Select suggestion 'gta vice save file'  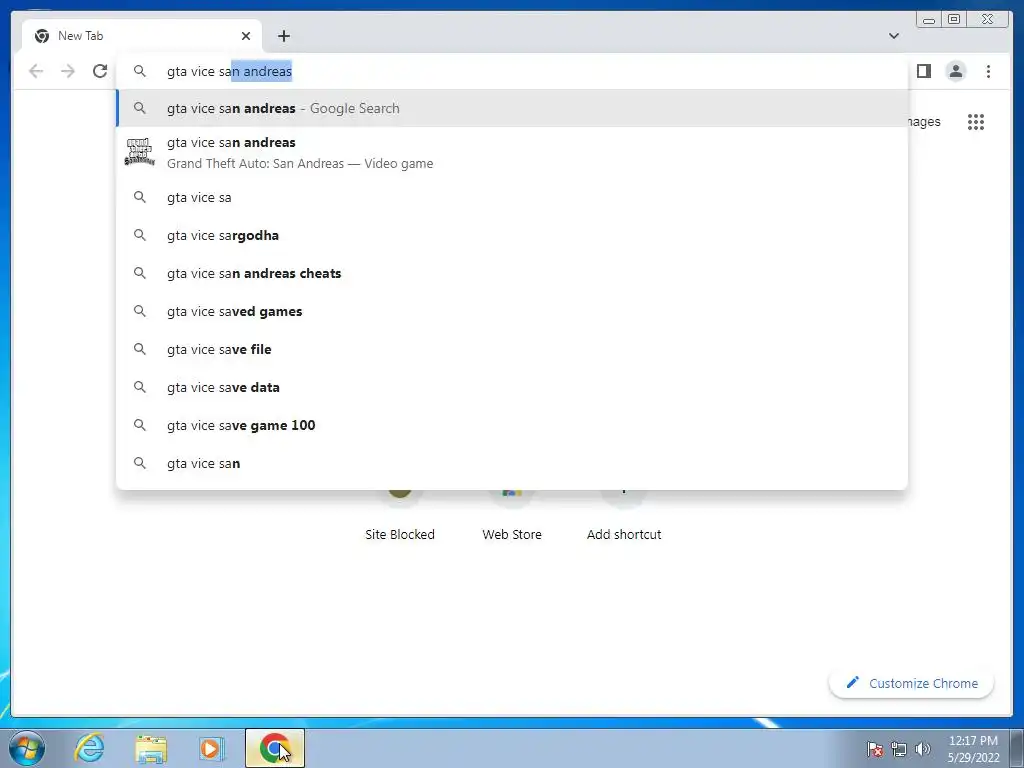pos(512,349)
